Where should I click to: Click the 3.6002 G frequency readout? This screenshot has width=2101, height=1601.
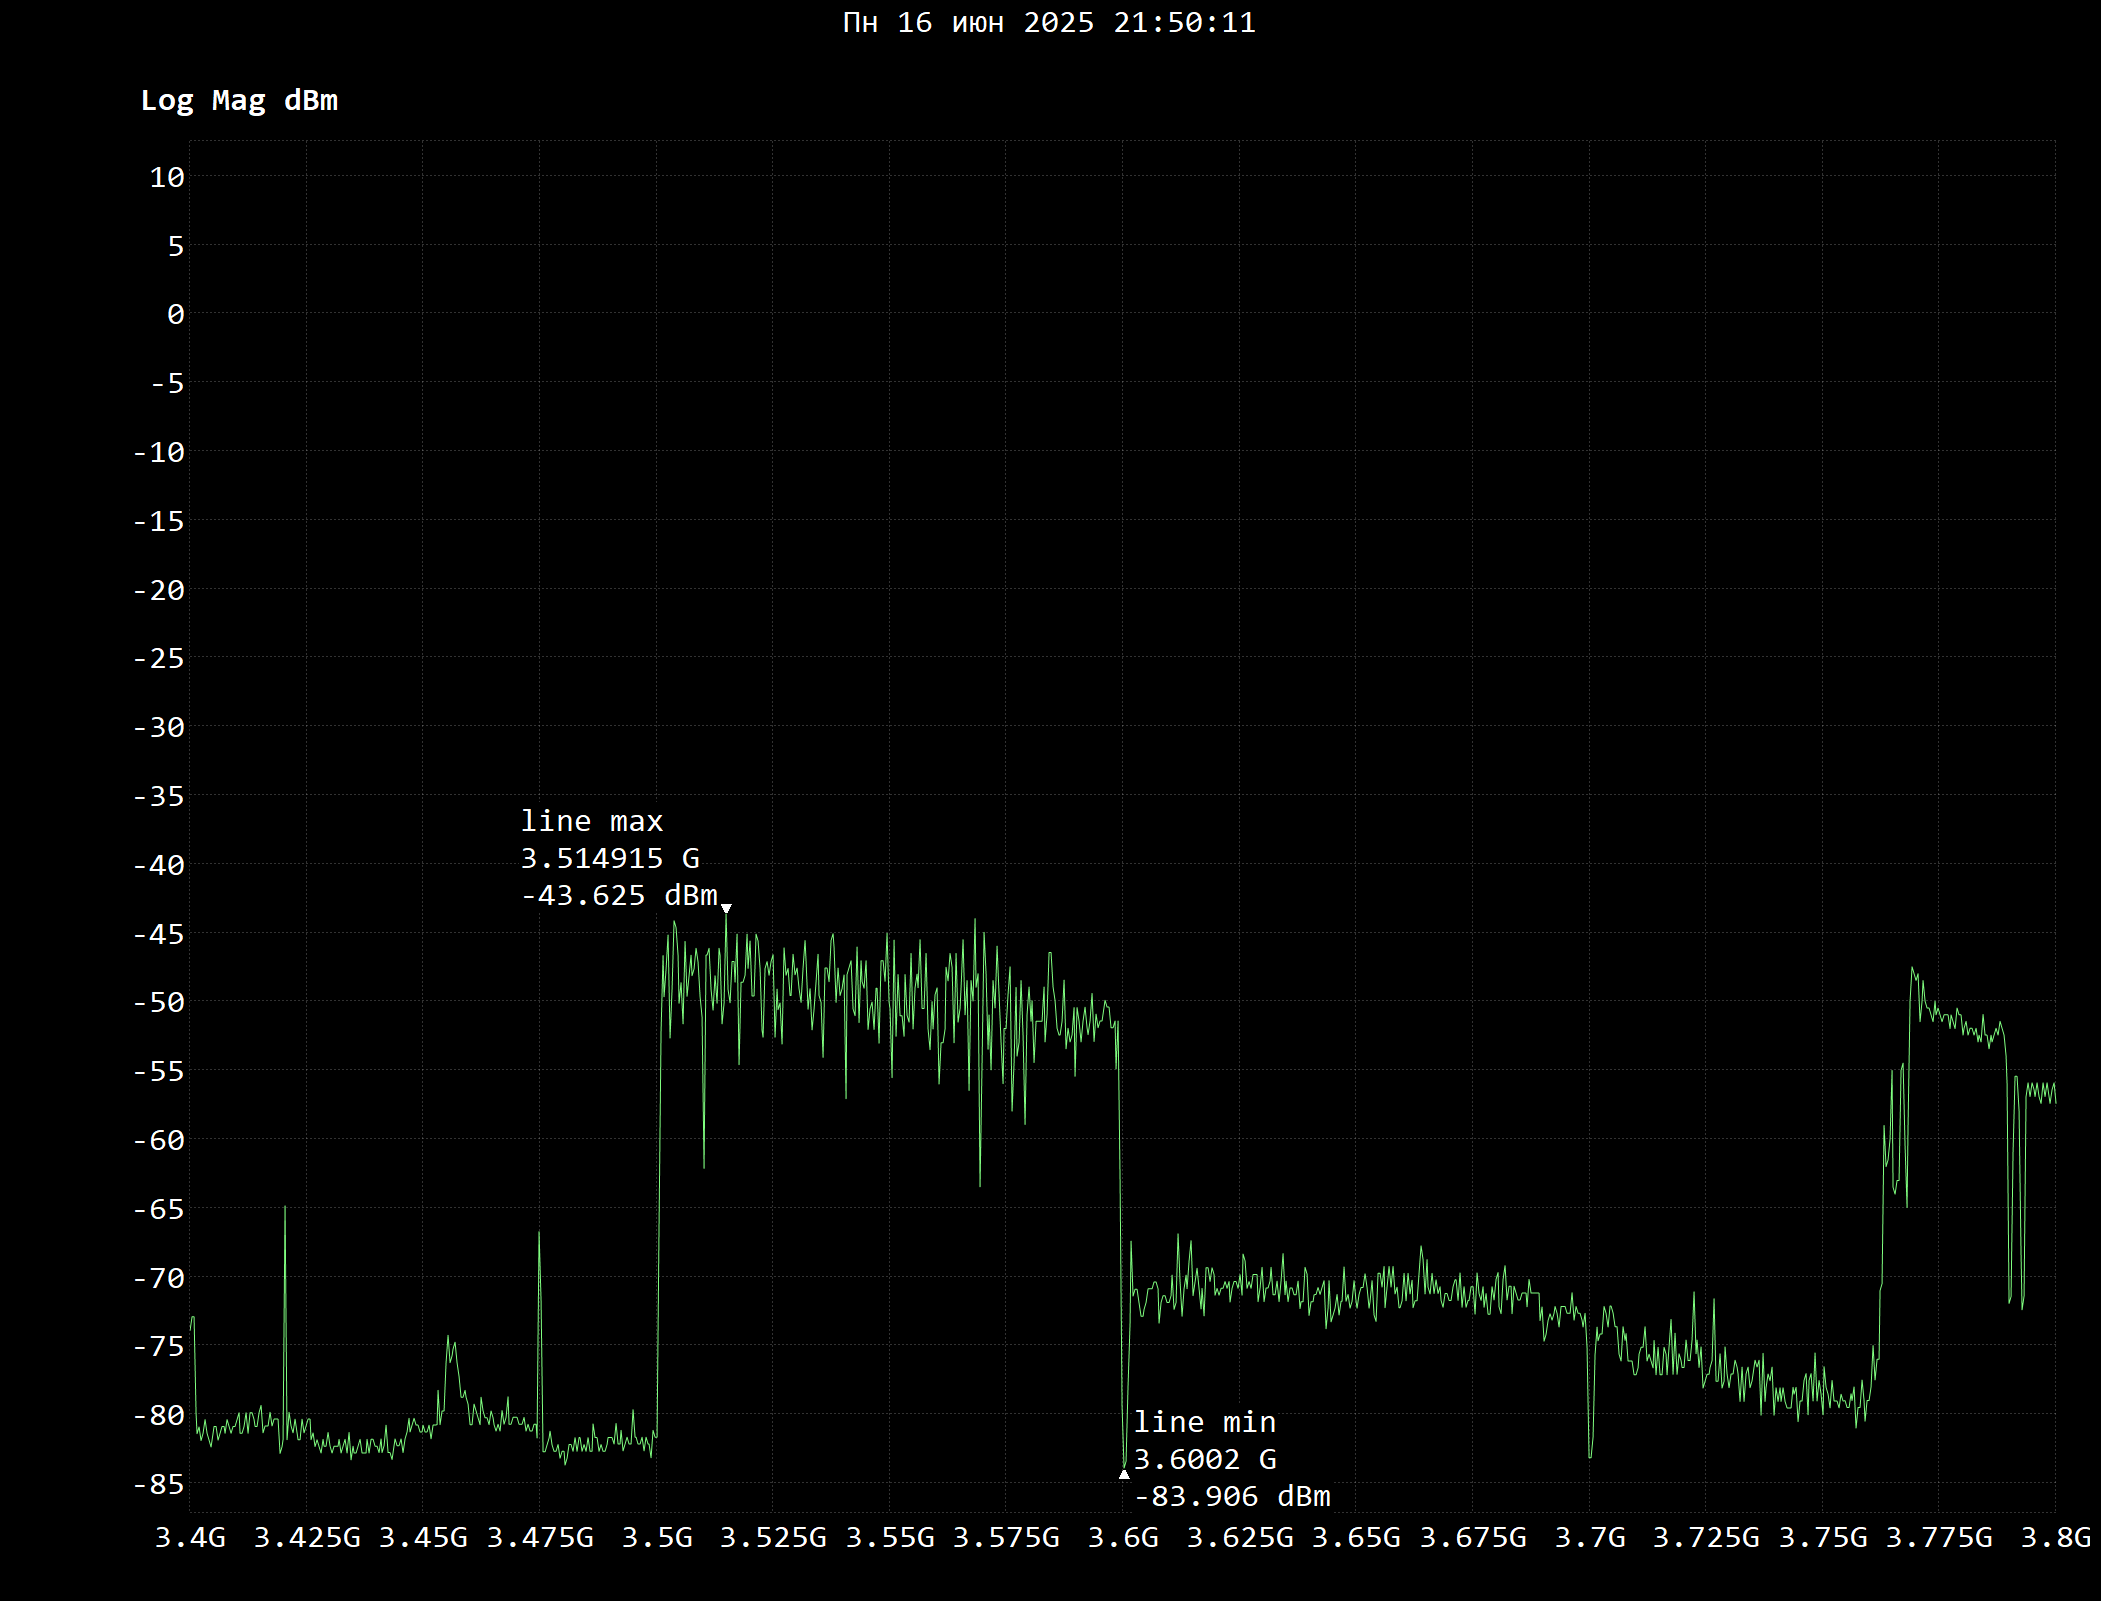click(1204, 1459)
